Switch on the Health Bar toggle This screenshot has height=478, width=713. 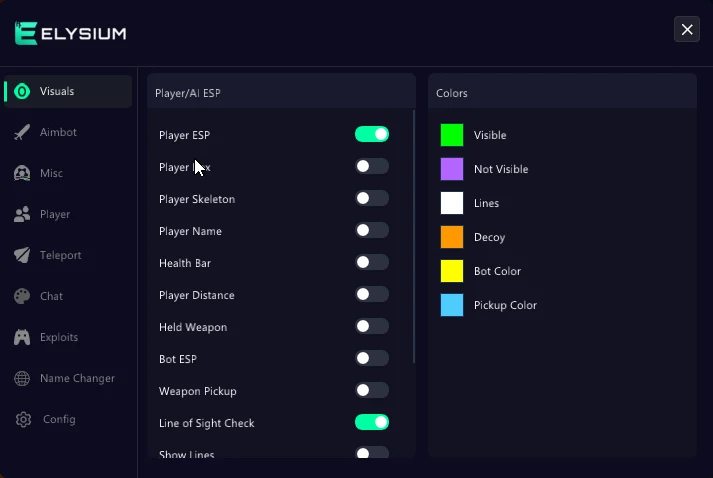pos(372,262)
